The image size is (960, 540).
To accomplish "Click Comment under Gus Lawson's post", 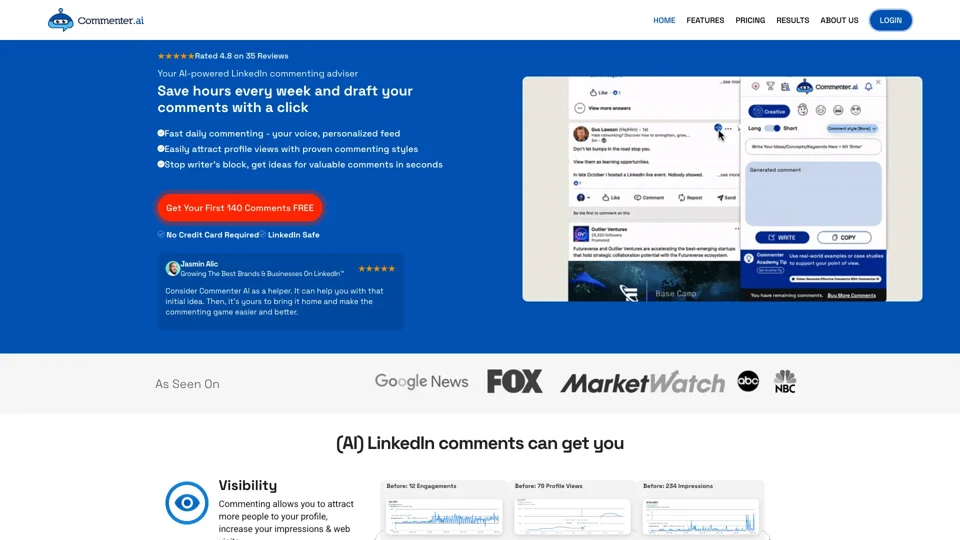I will (x=649, y=198).
